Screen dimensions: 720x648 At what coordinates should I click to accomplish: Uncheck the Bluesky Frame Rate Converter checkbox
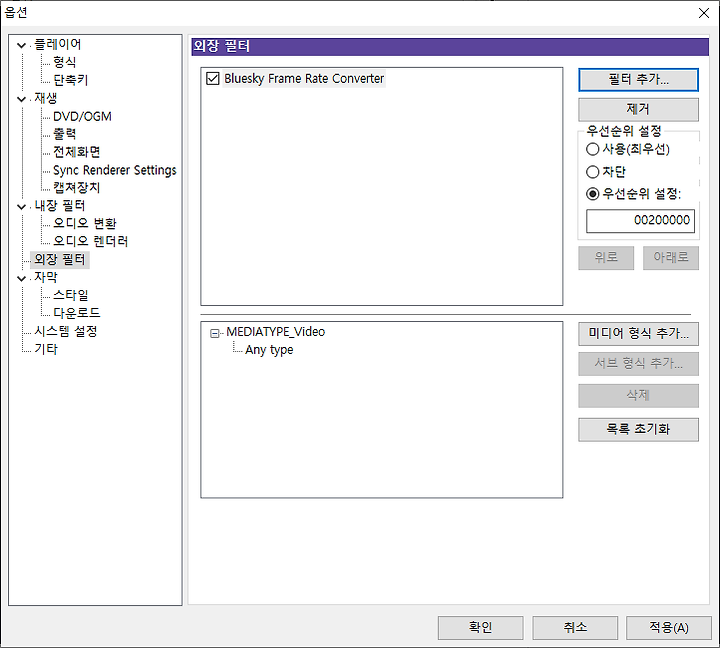click(213, 79)
